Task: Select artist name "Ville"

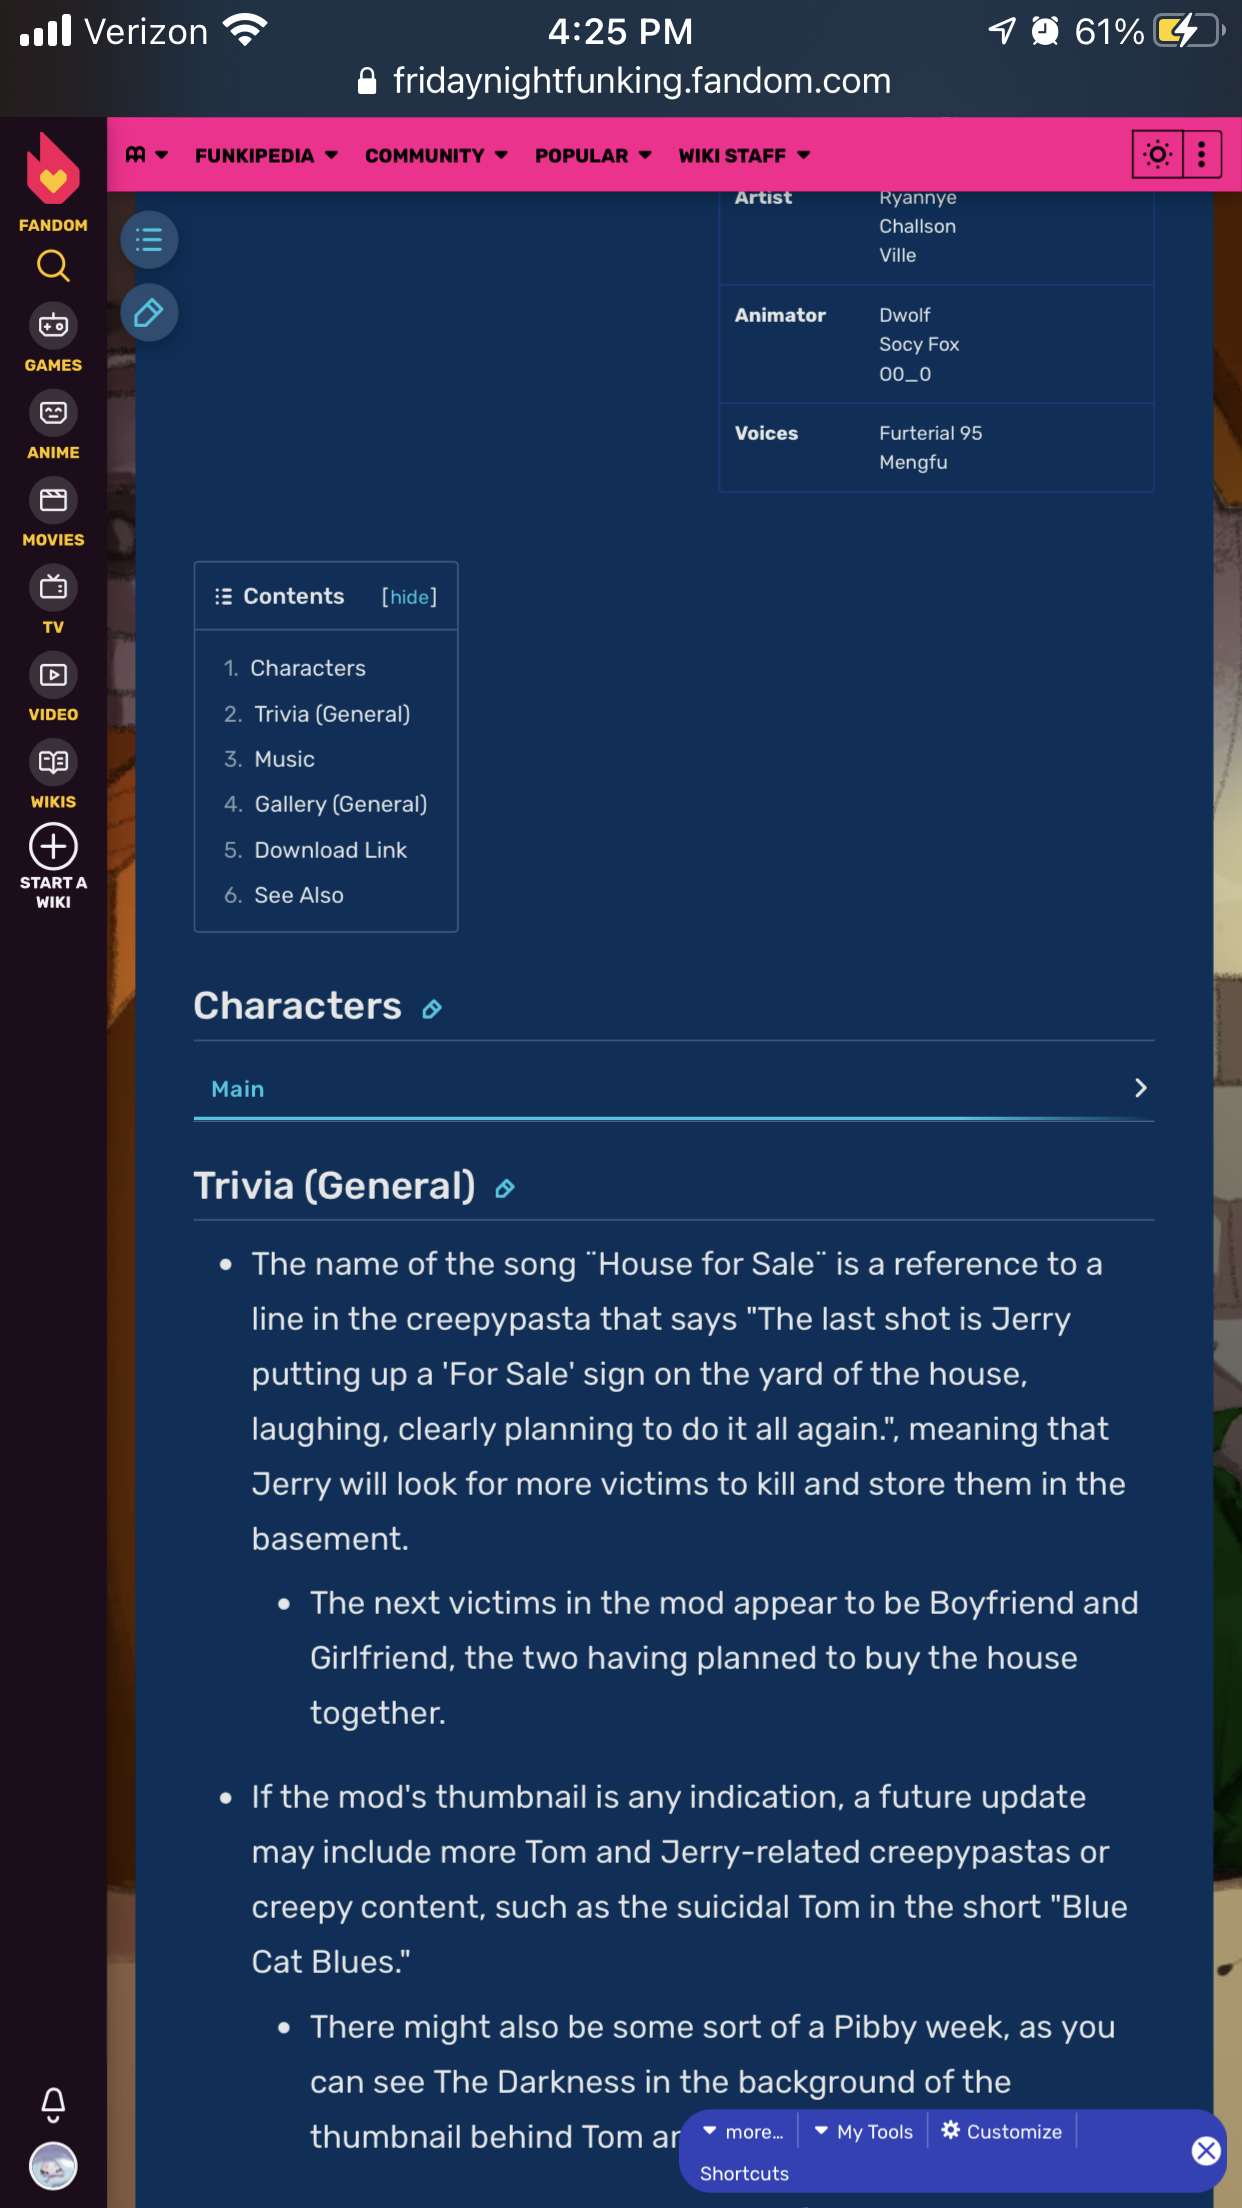Action: [x=897, y=255]
